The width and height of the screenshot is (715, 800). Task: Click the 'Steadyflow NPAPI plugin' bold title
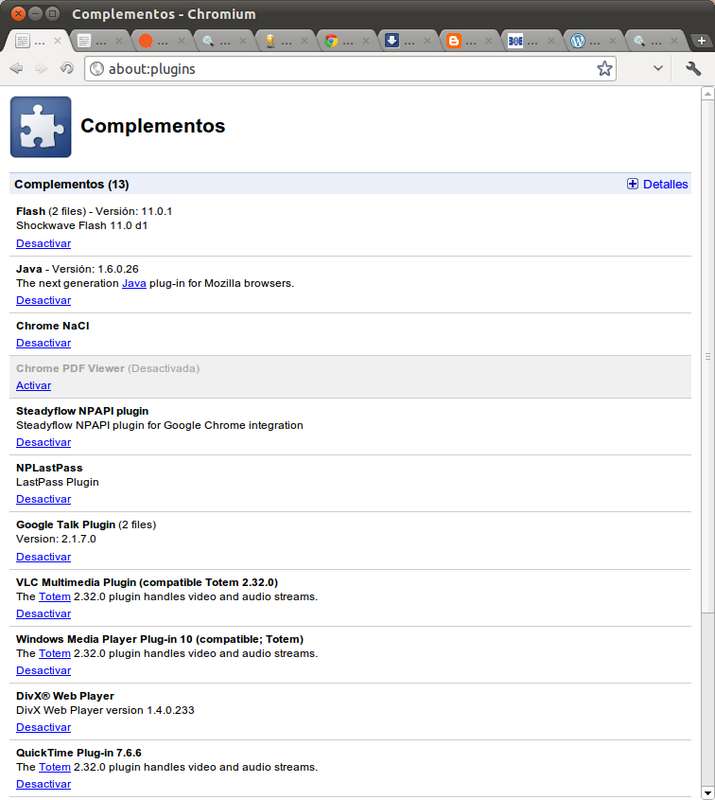coord(82,411)
